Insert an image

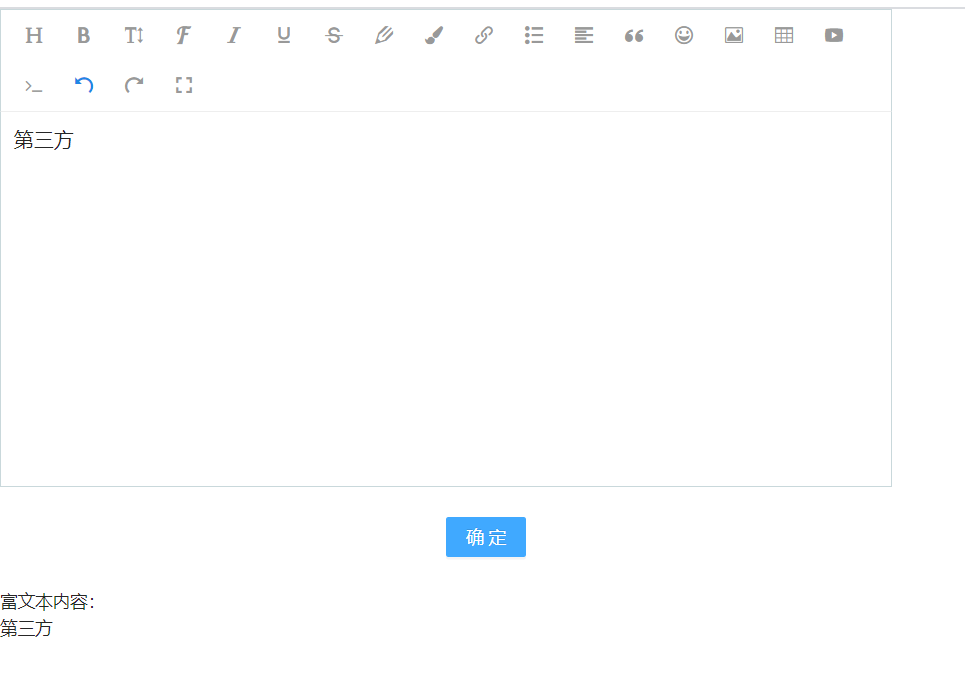pos(734,36)
